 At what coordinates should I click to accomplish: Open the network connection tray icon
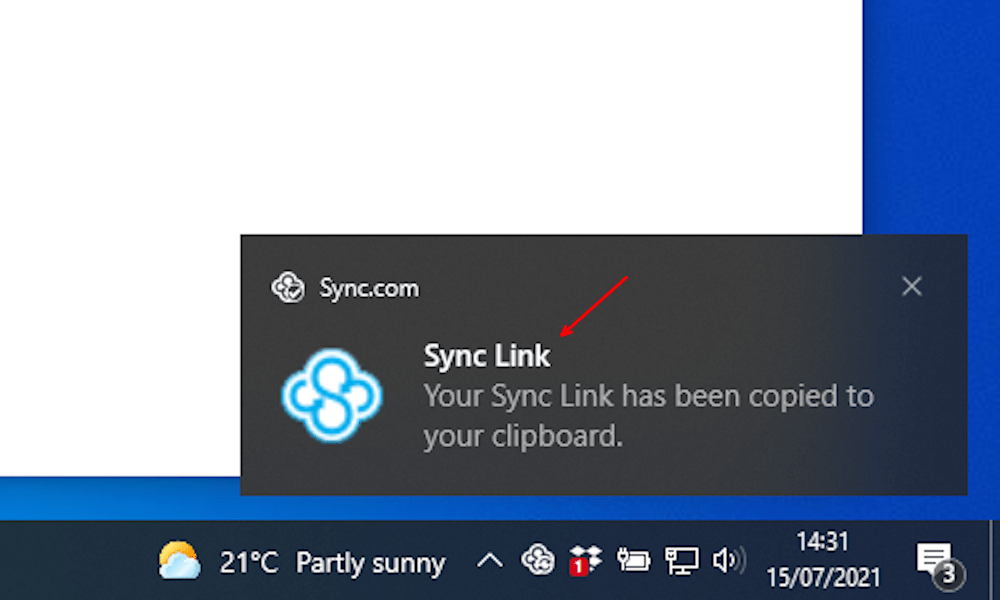682,561
